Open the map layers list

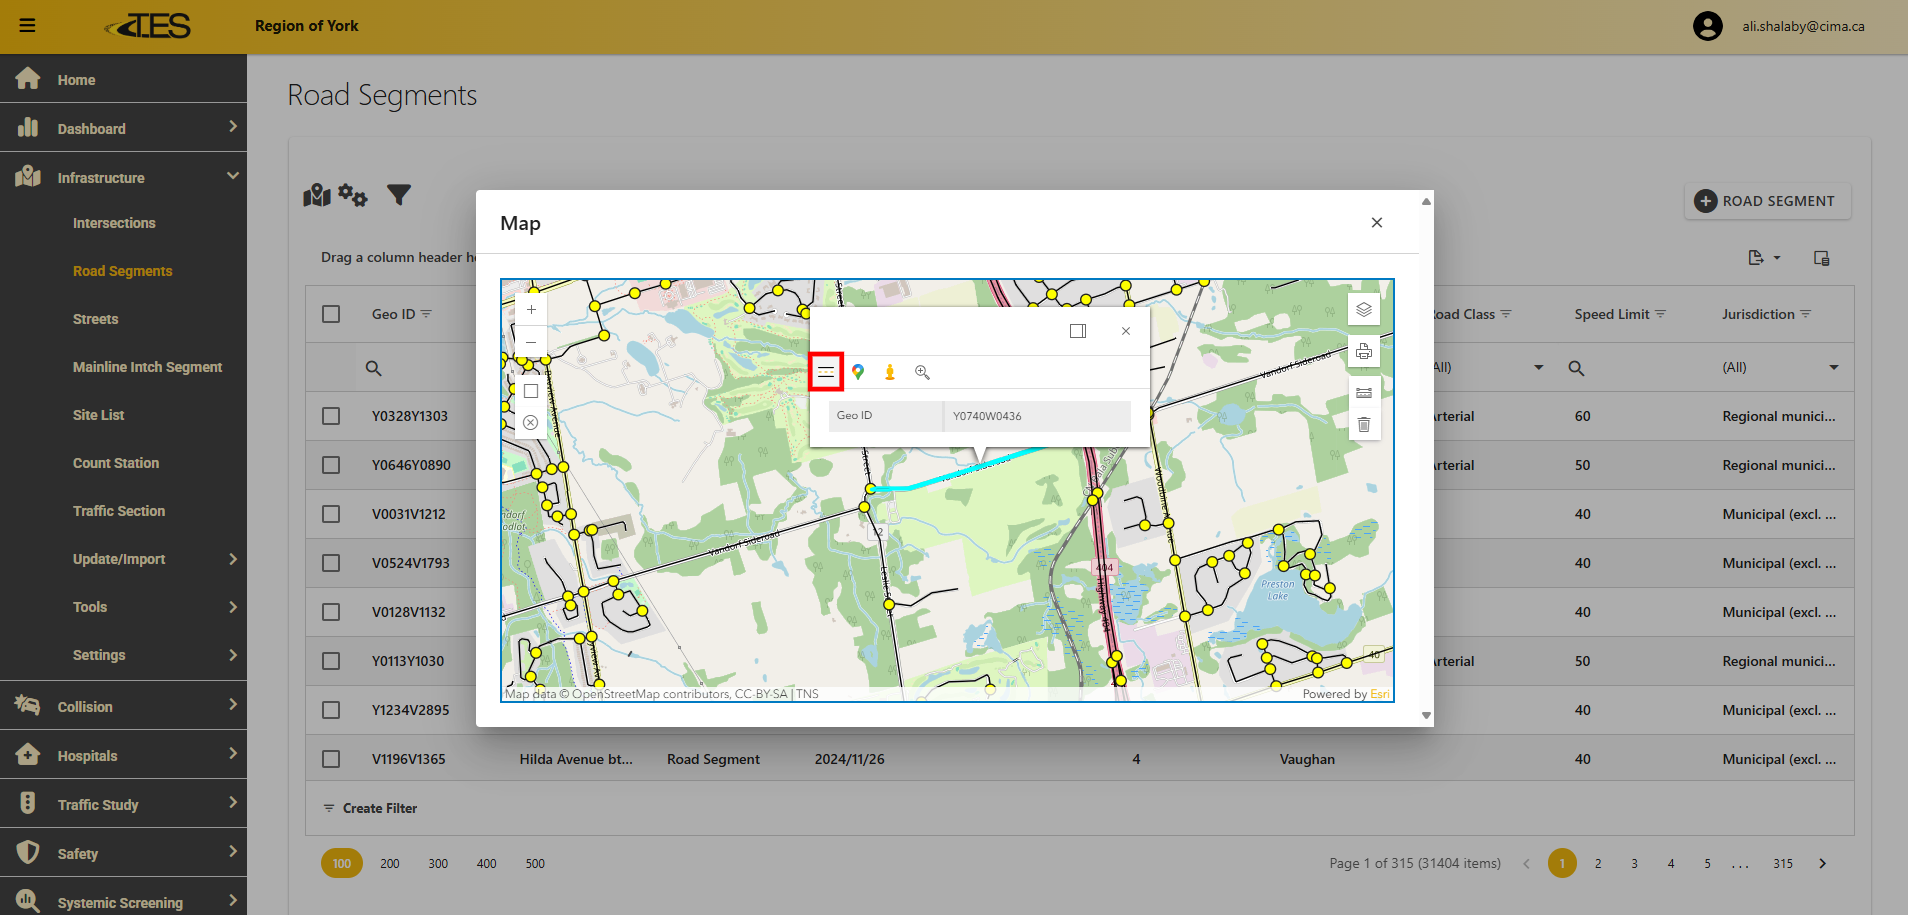pyautogui.click(x=1363, y=310)
